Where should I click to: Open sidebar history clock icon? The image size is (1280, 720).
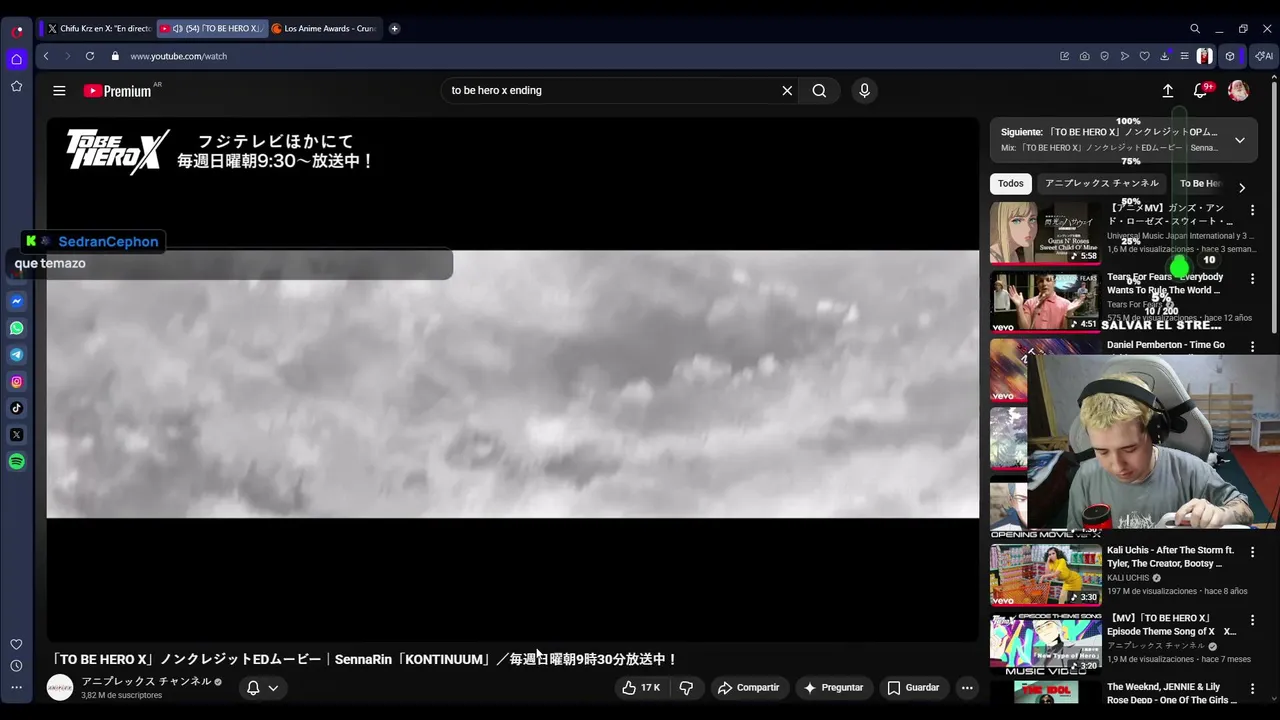pyautogui.click(x=16, y=666)
